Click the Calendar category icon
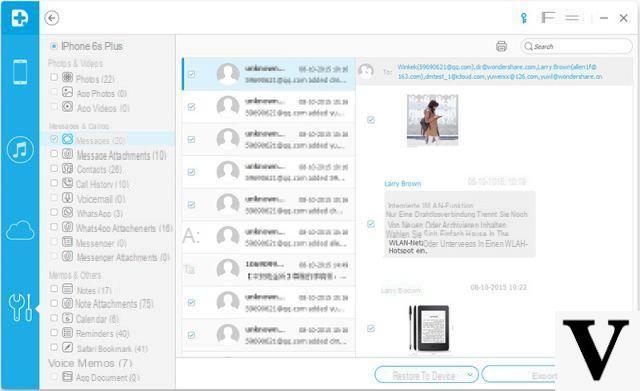Image resolution: width=640 pixels, height=391 pixels. (67, 318)
